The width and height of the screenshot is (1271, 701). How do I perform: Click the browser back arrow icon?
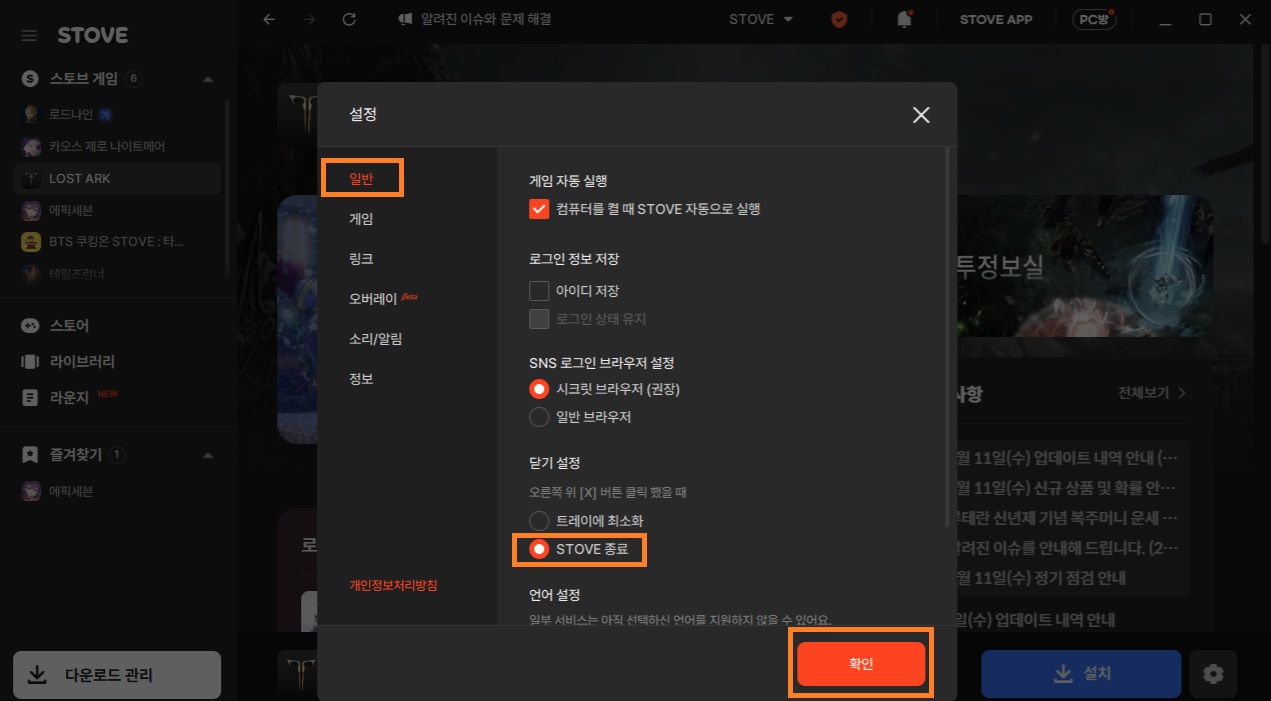click(268, 20)
